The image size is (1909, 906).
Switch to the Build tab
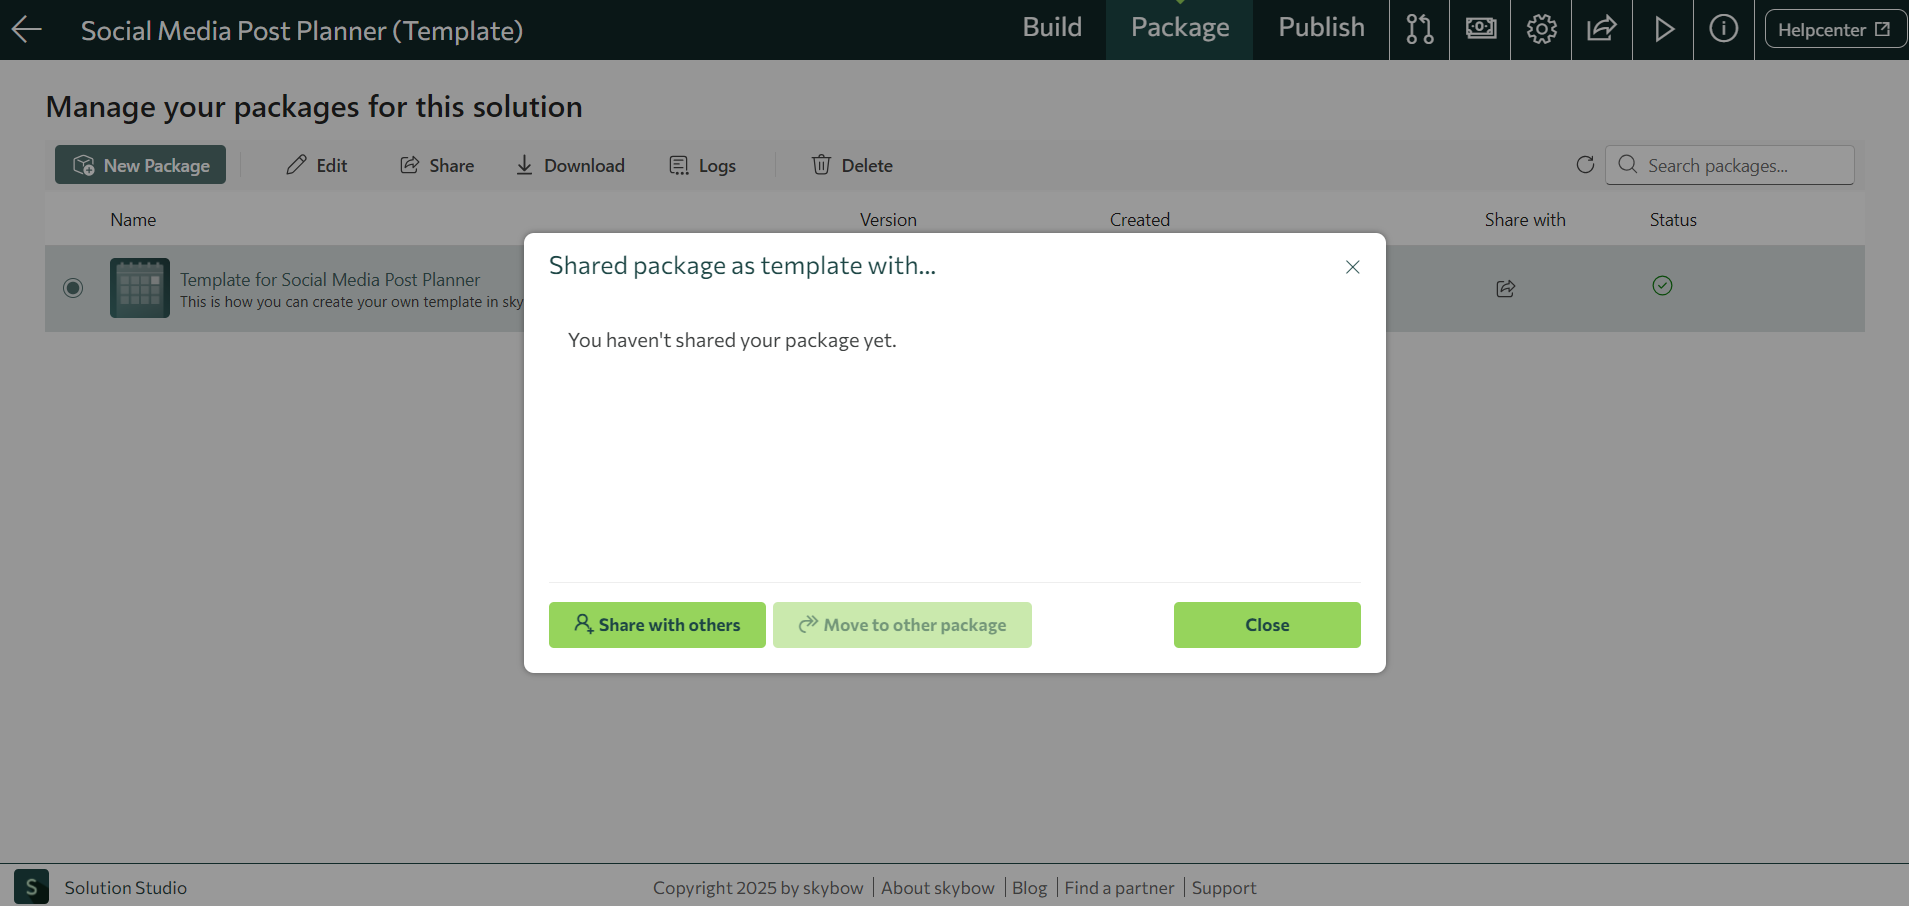click(x=1051, y=28)
